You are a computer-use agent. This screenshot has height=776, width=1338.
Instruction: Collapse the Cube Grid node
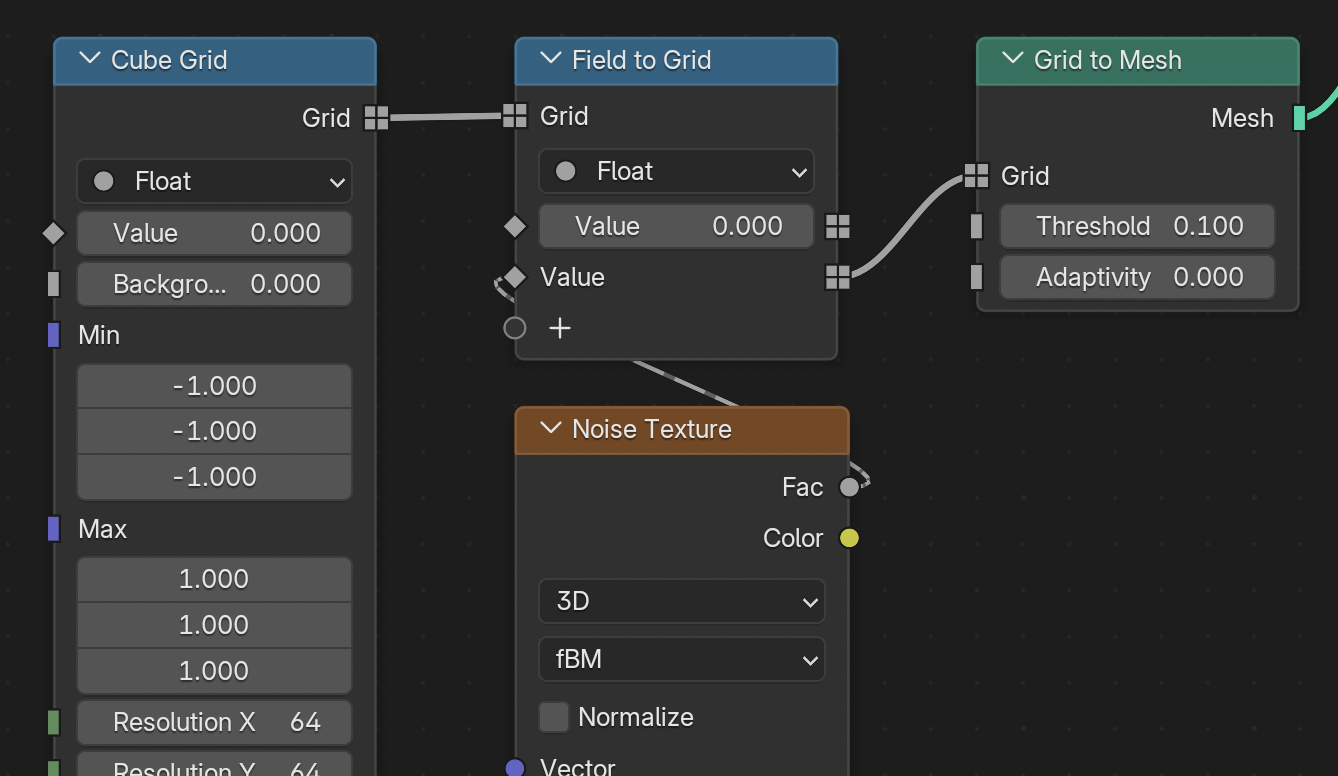(x=90, y=59)
